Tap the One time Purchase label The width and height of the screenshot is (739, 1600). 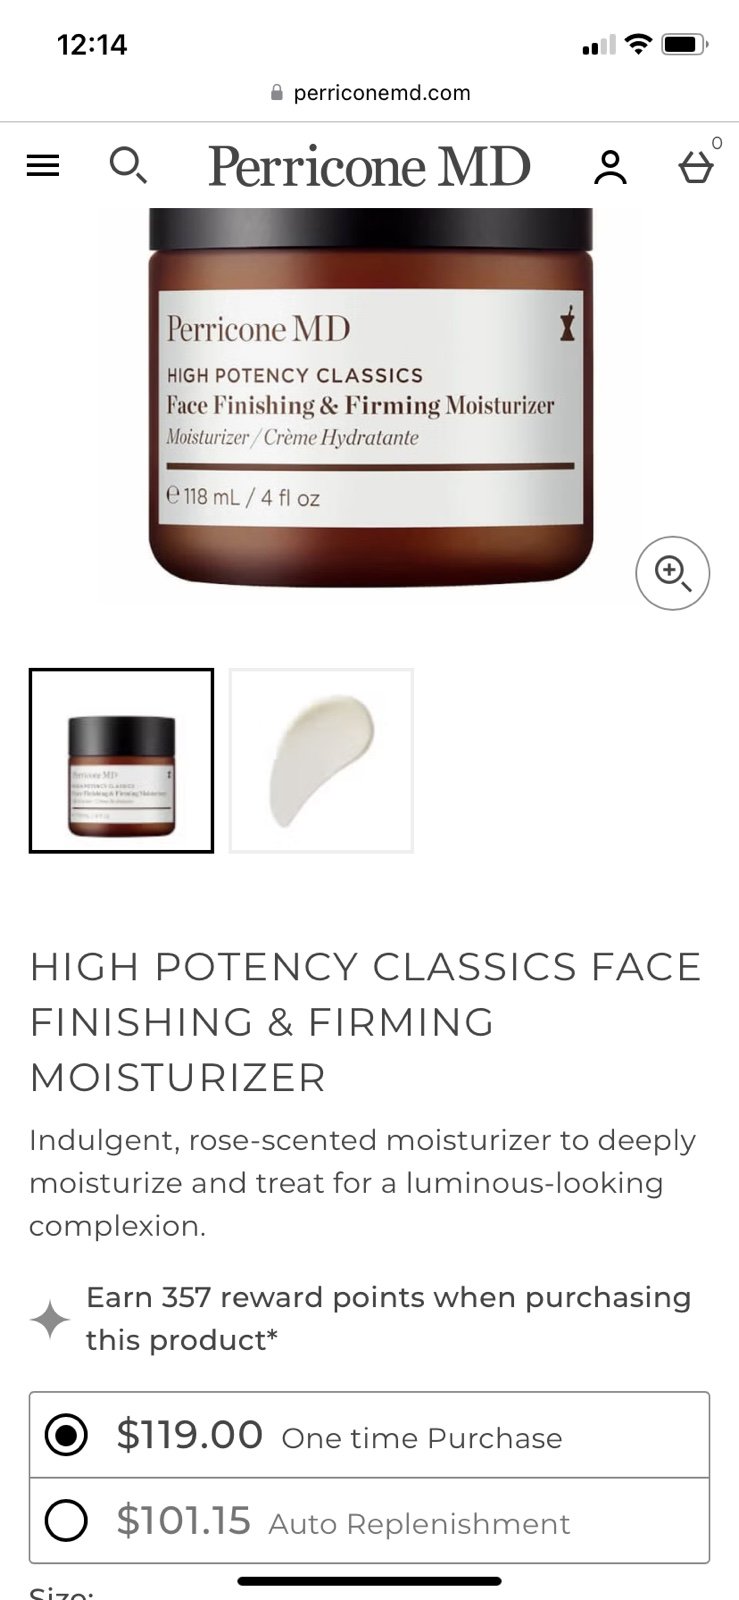pyautogui.click(x=422, y=1438)
